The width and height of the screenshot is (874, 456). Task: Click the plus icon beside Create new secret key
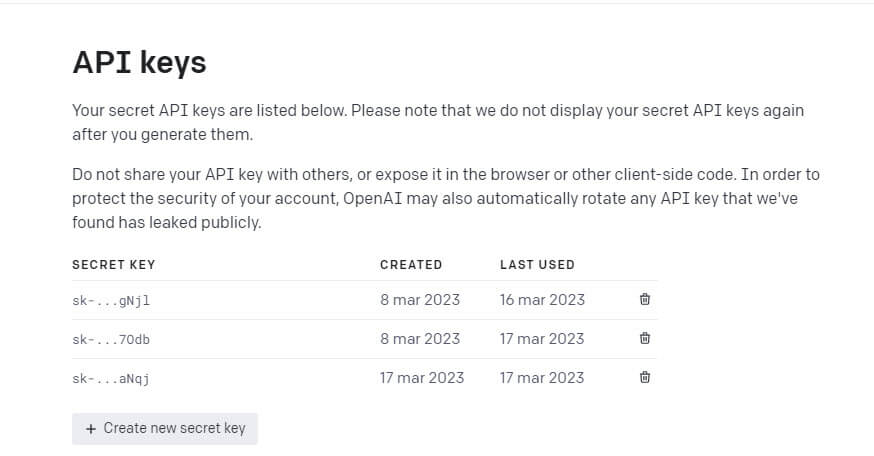click(x=92, y=428)
